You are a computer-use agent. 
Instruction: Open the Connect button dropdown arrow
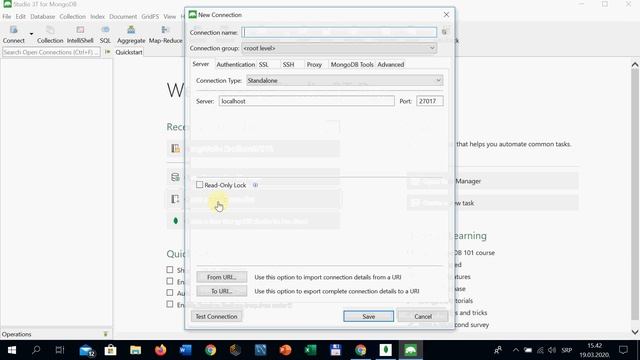[31, 33]
